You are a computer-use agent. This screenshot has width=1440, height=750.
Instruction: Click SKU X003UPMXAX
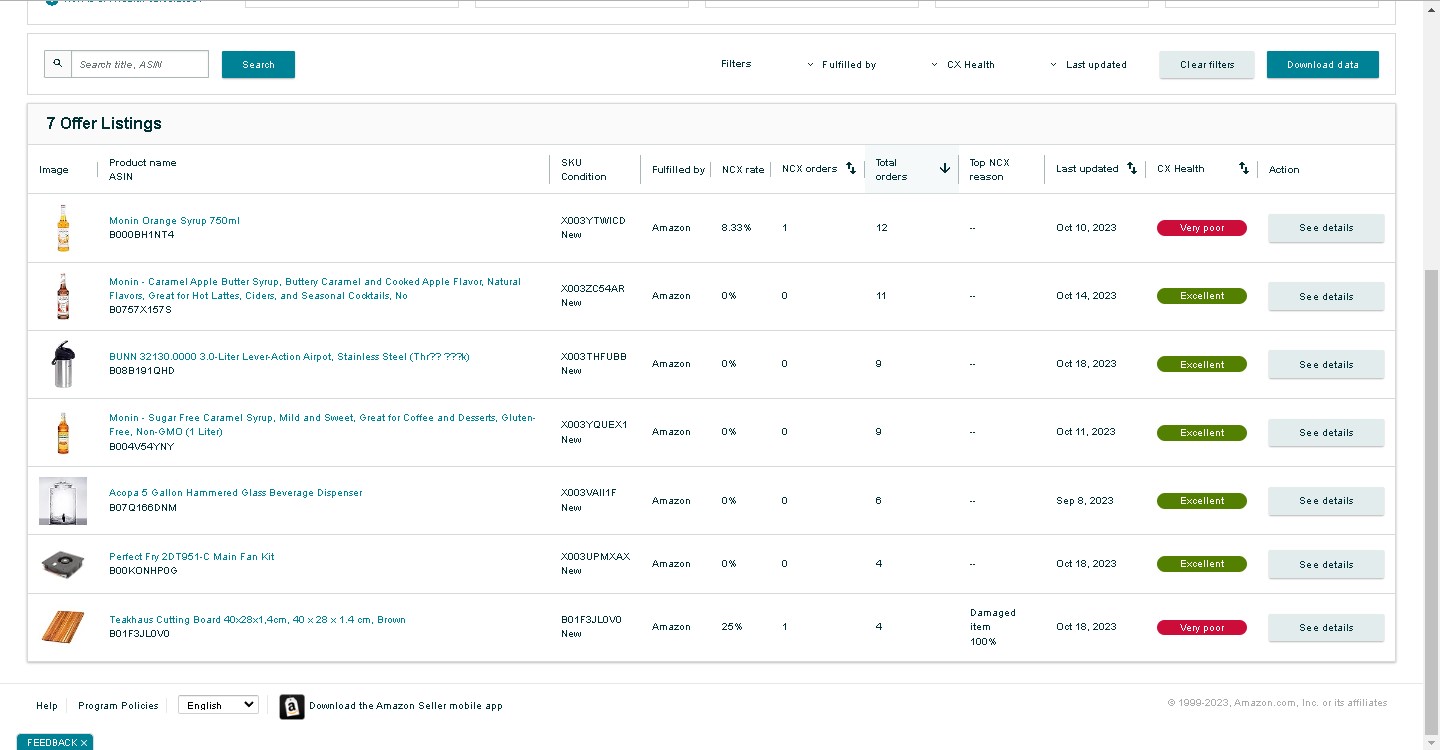[595, 557]
